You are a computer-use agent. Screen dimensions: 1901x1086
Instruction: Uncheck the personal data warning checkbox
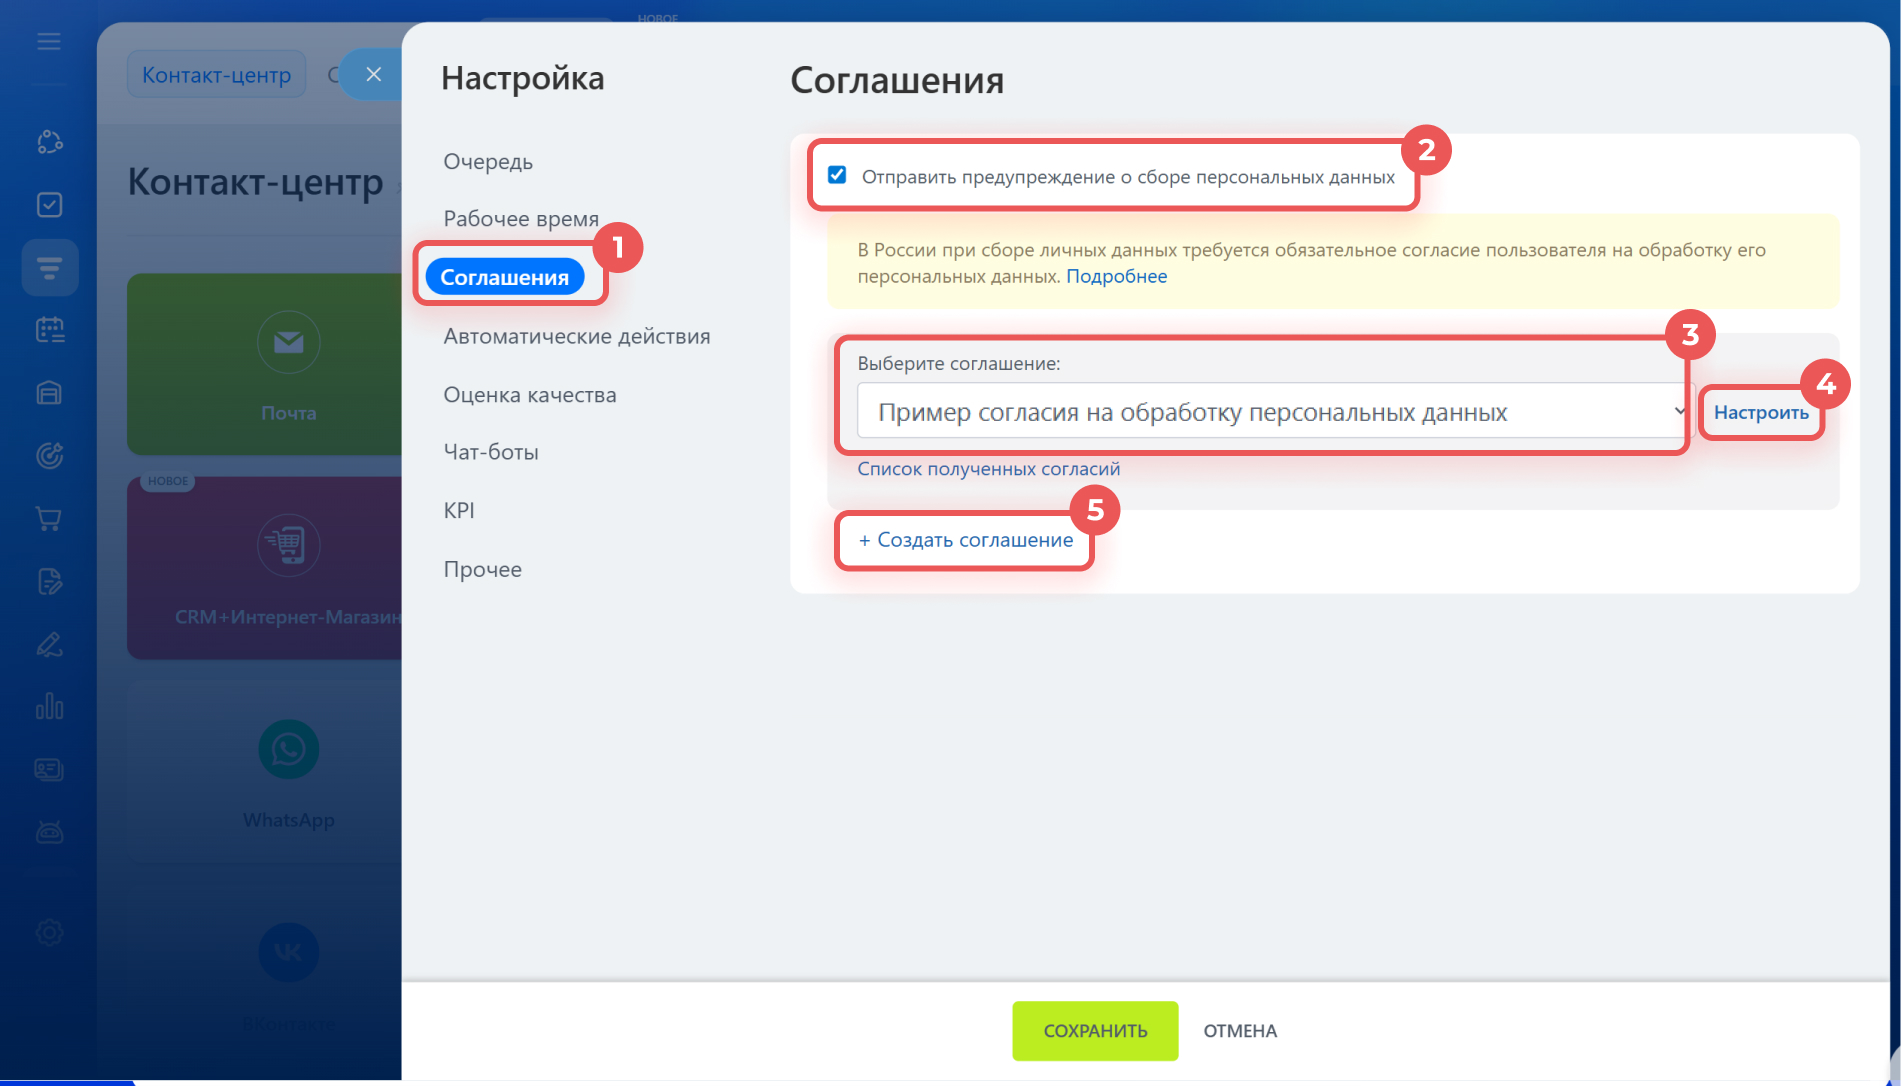pyautogui.click(x=838, y=176)
